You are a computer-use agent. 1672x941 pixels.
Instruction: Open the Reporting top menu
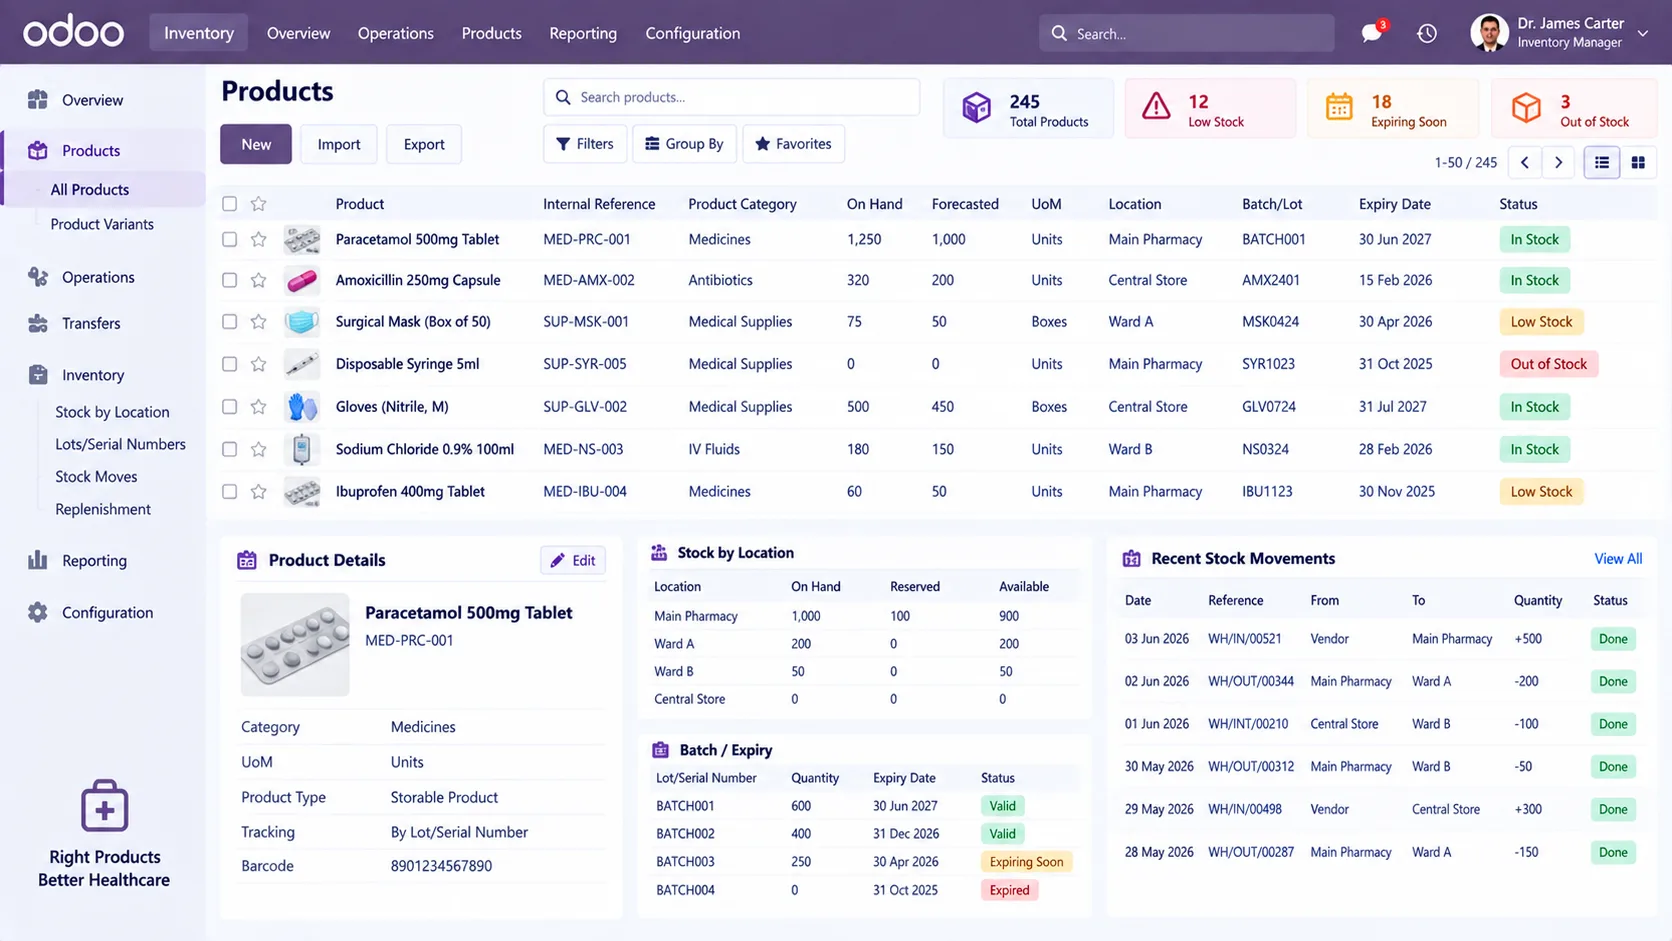pos(583,33)
